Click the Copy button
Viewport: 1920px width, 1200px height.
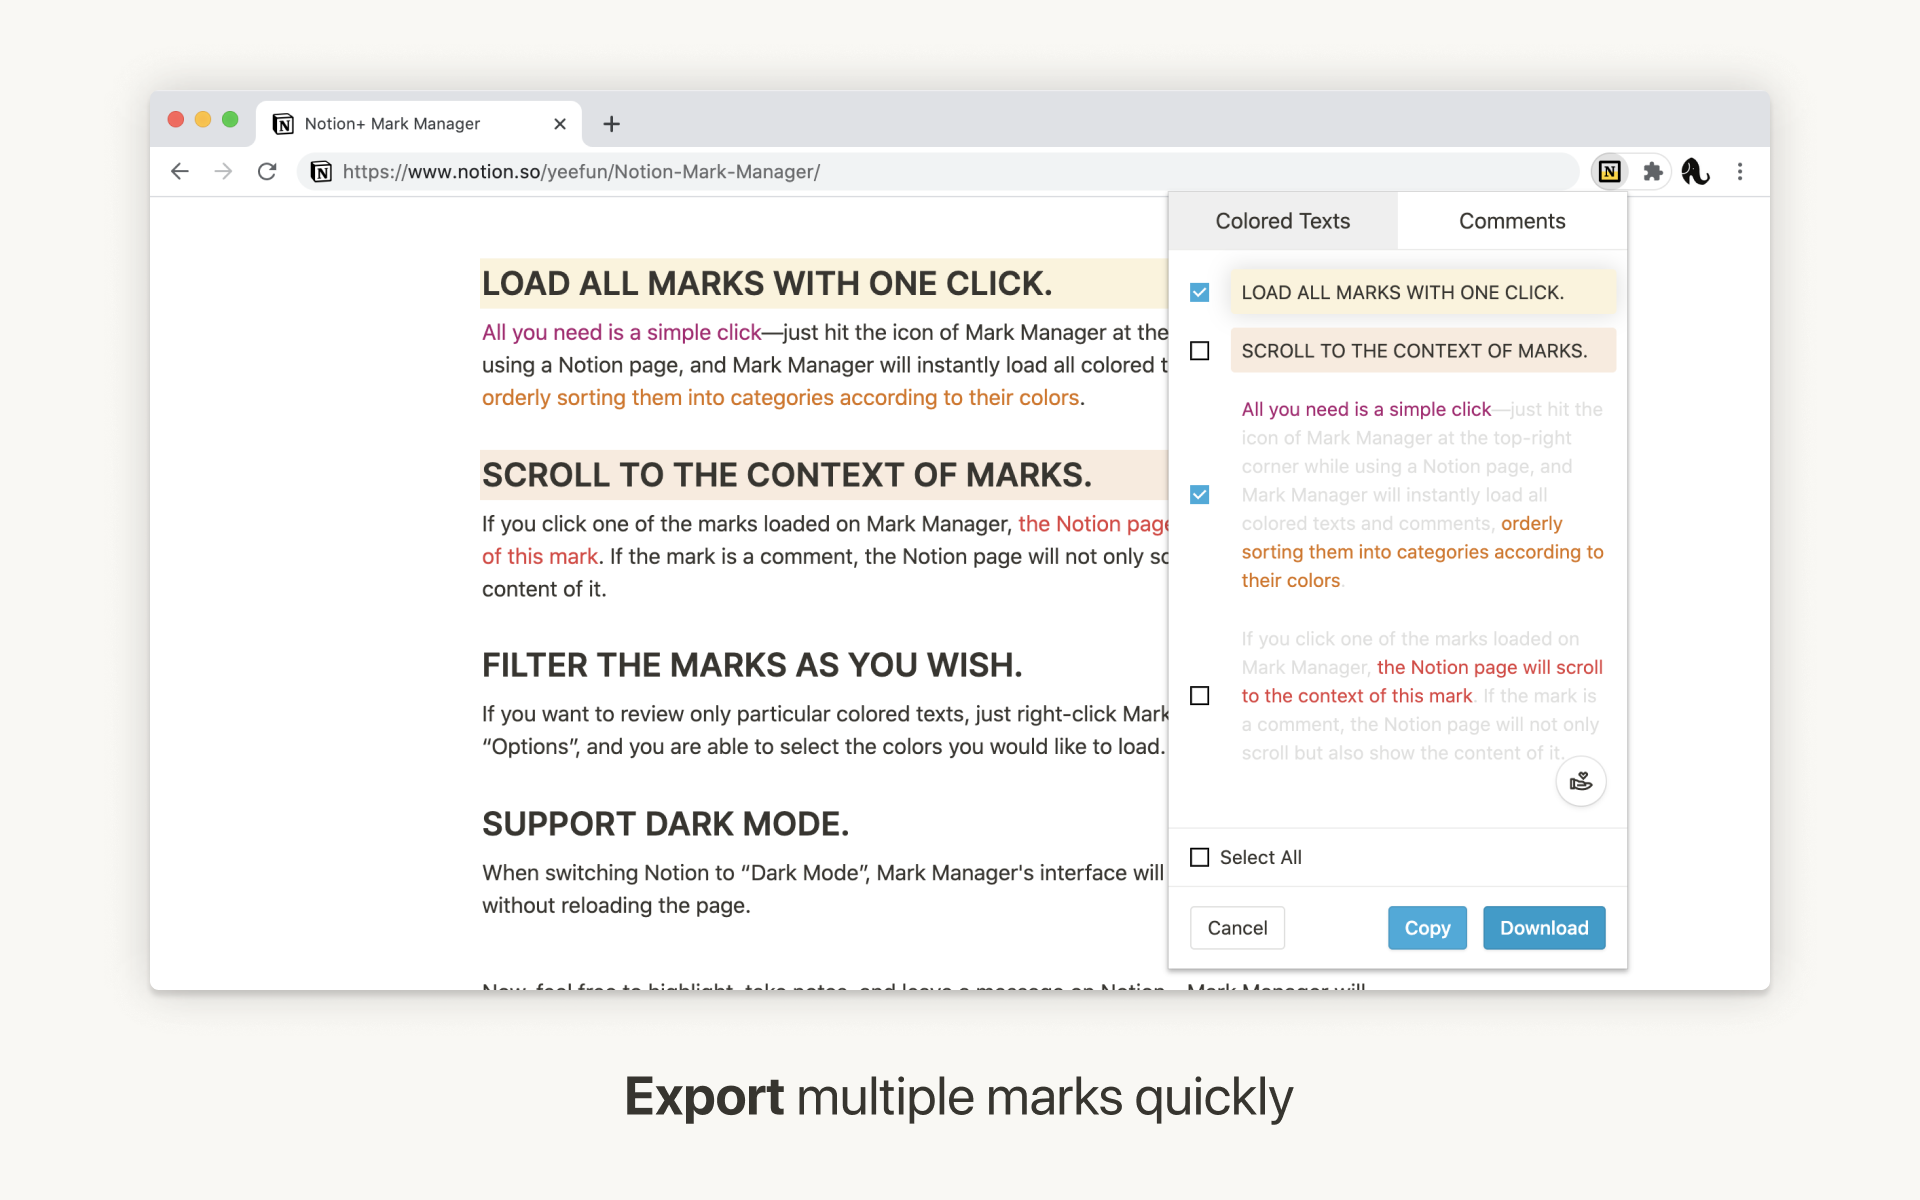coord(1428,926)
